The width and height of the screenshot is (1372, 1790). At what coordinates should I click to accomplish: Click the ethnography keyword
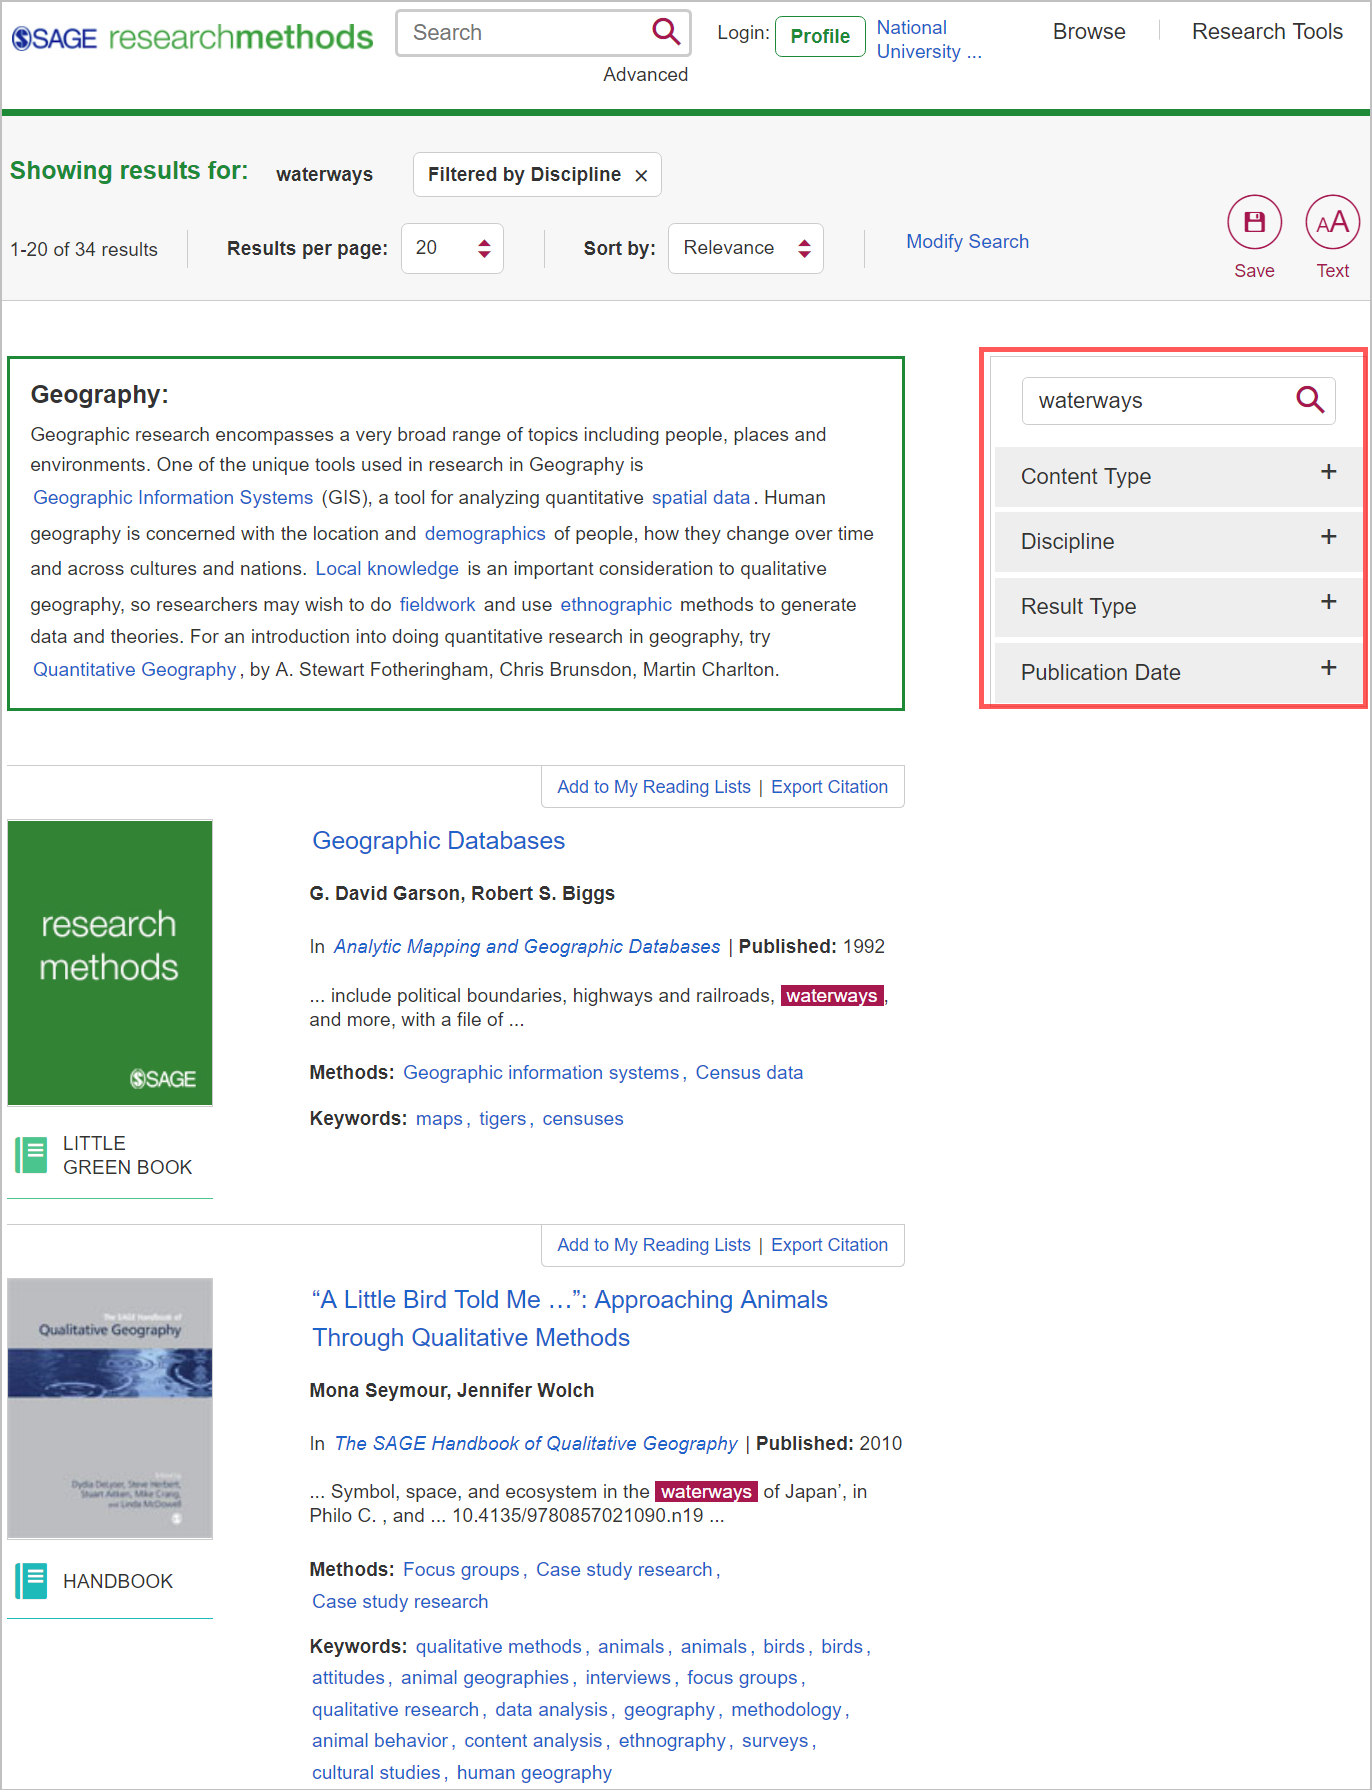click(672, 1740)
